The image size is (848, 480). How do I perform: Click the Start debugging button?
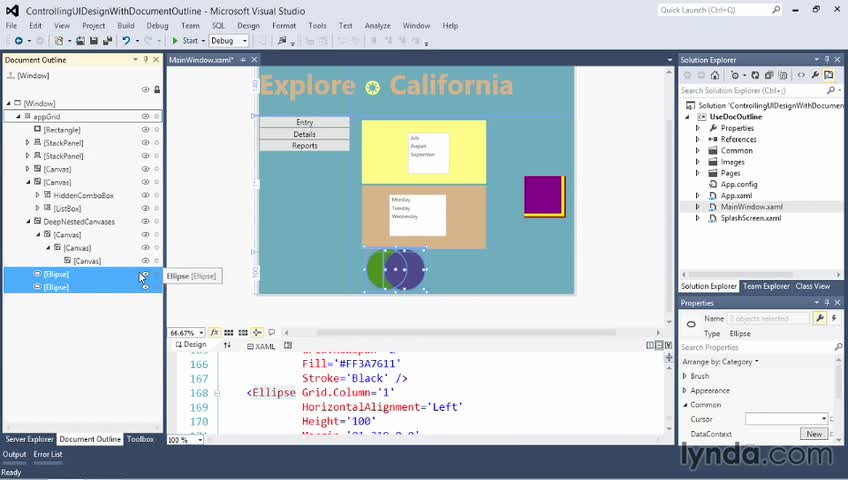[185, 41]
